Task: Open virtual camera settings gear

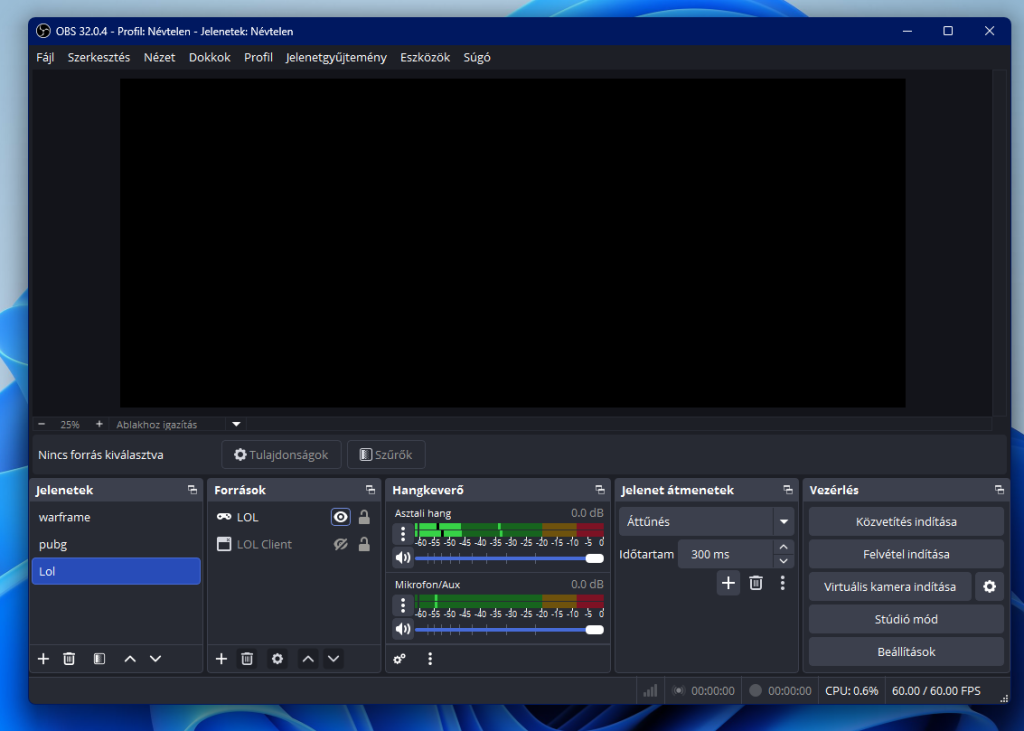Action: (989, 587)
